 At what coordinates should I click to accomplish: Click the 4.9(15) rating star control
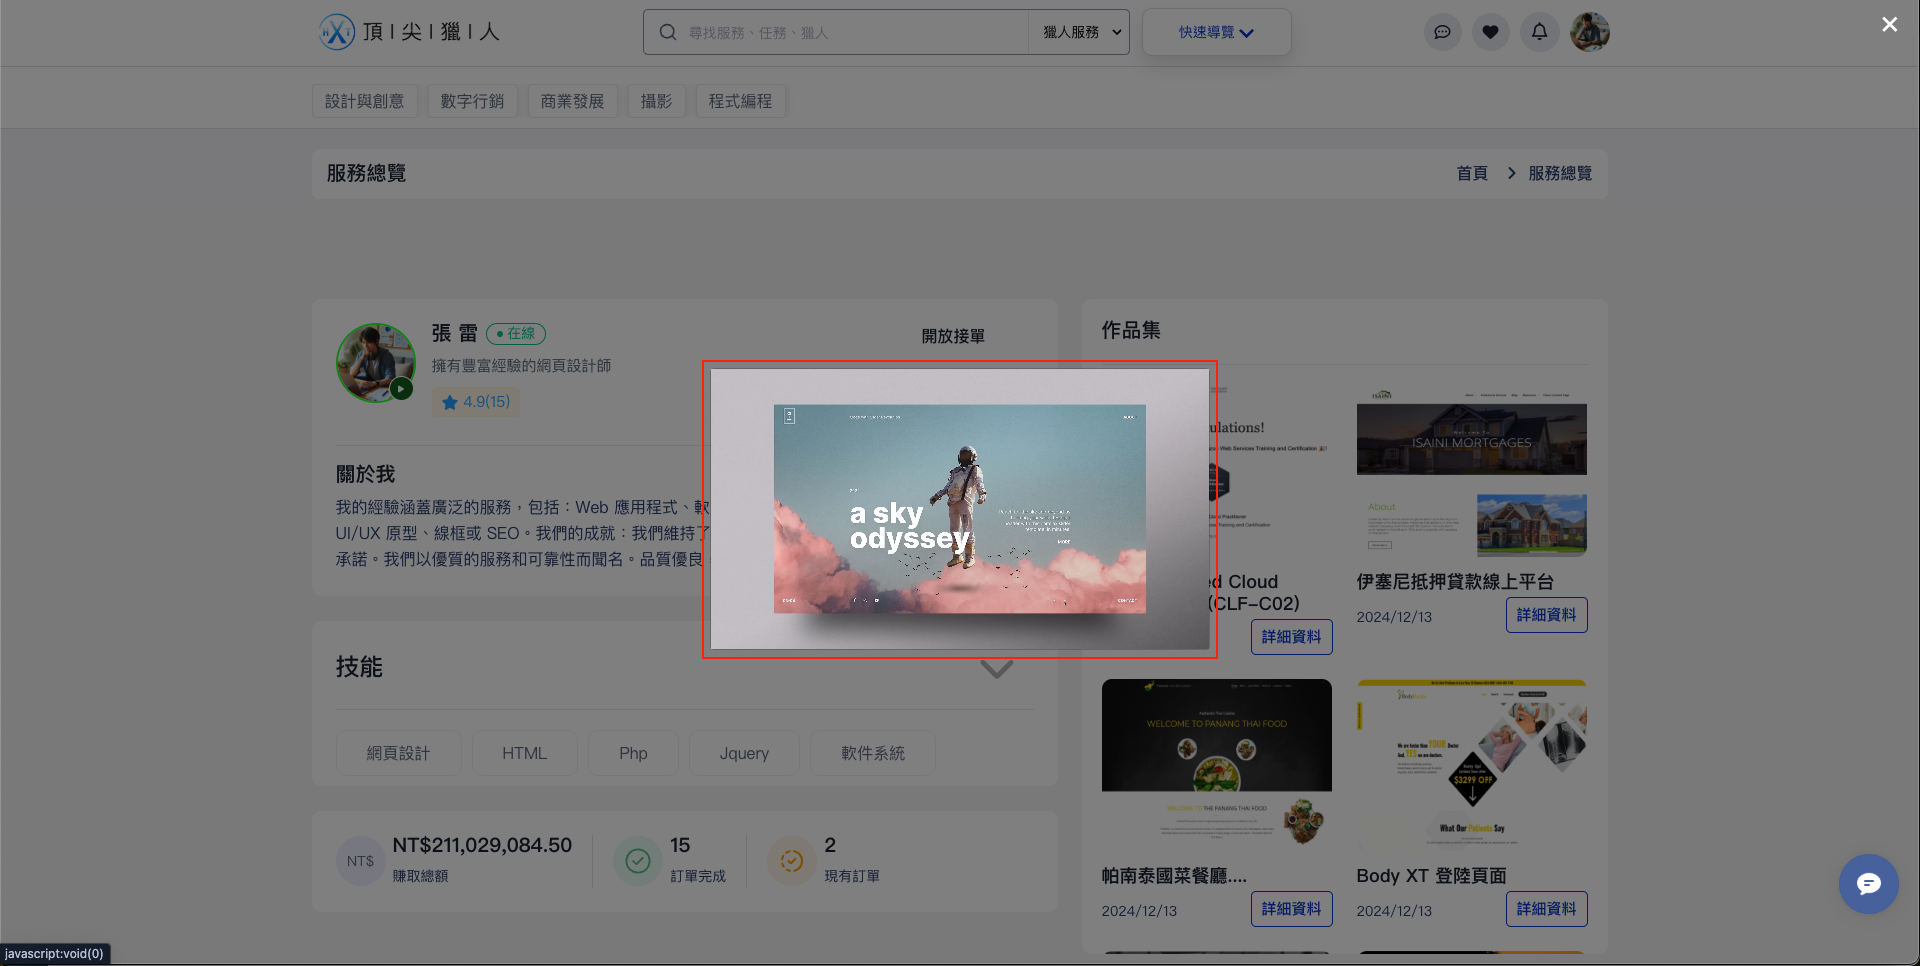click(475, 401)
